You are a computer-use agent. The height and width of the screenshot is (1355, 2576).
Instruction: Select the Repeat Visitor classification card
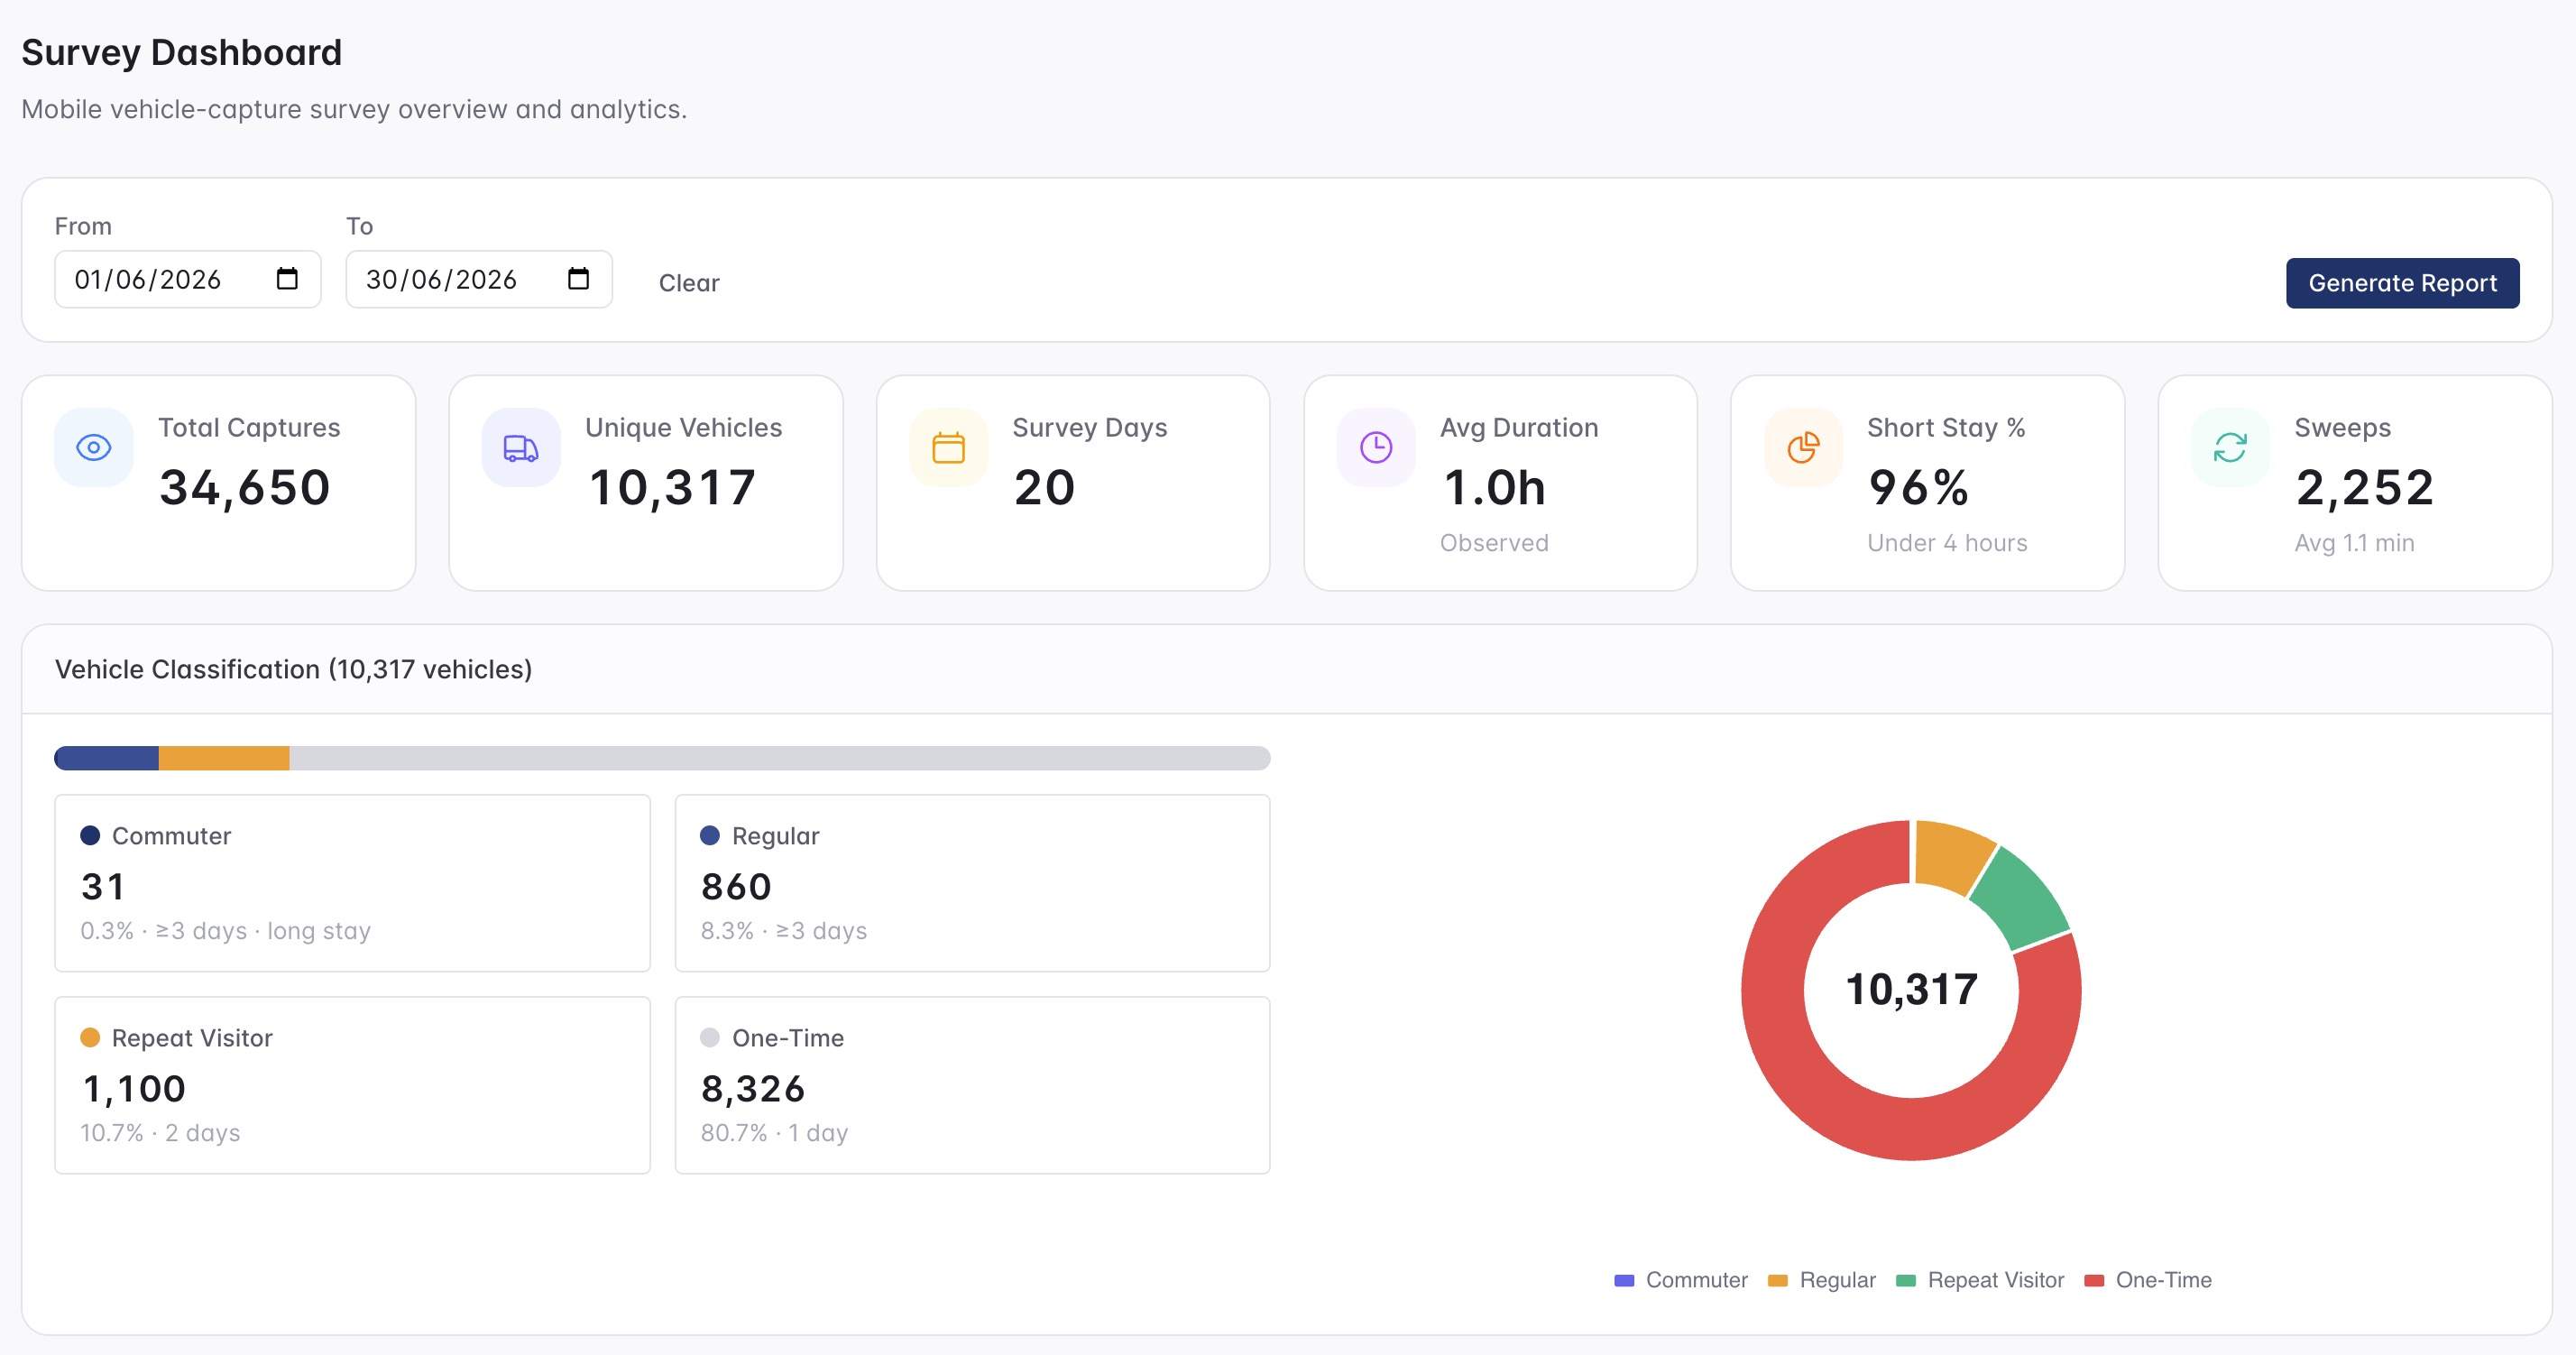tap(352, 1085)
